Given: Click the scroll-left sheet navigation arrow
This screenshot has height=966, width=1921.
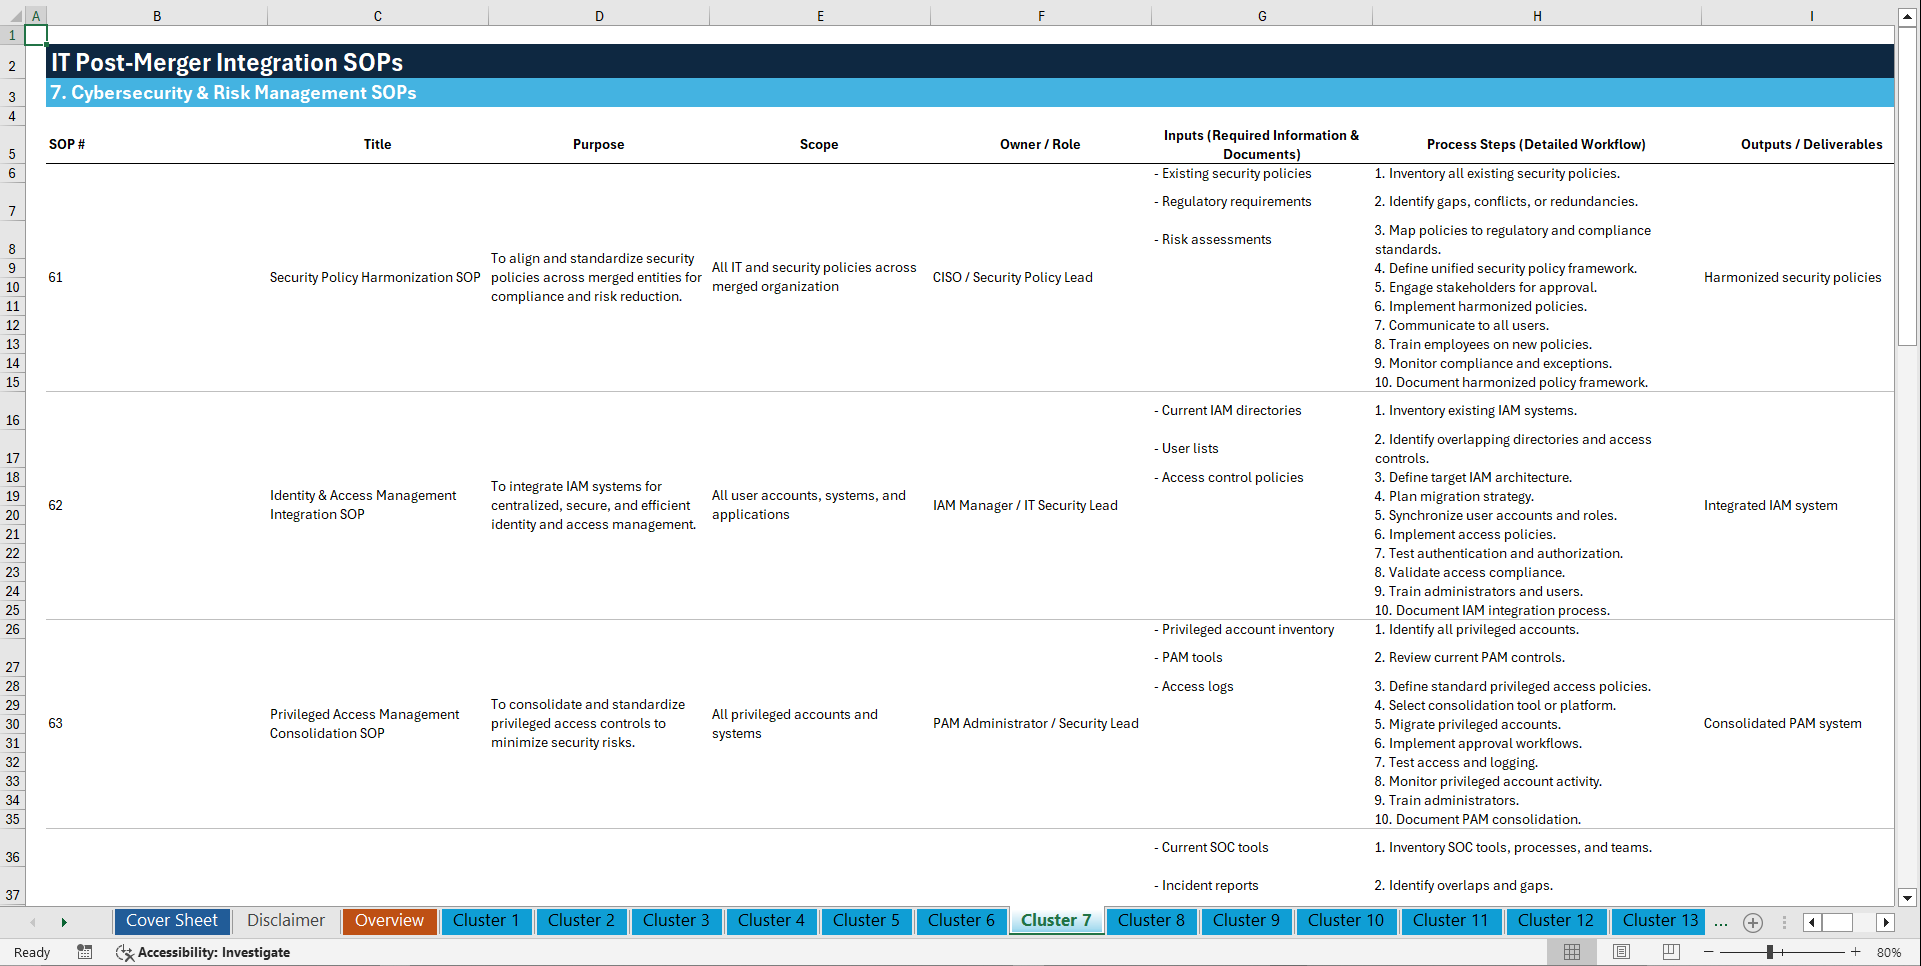Looking at the screenshot, I should 33,922.
